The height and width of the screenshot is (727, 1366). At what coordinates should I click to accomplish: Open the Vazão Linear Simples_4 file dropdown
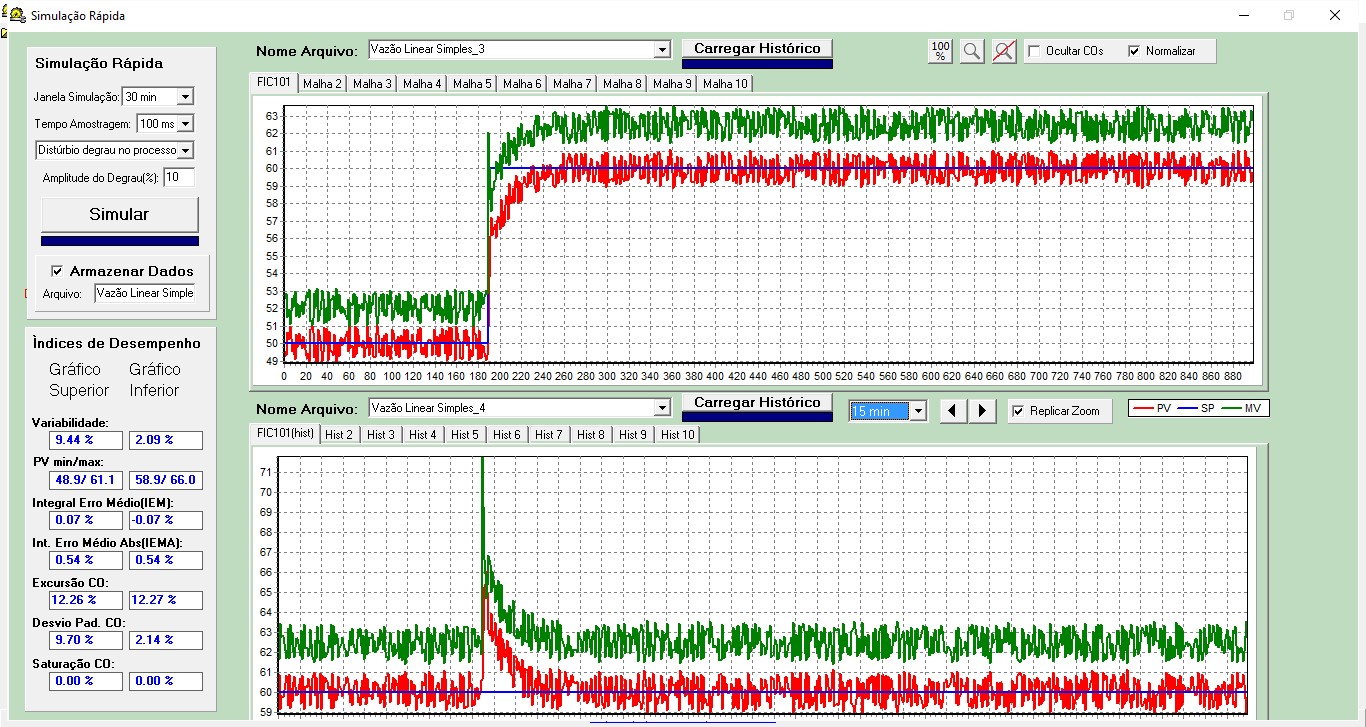point(662,408)
